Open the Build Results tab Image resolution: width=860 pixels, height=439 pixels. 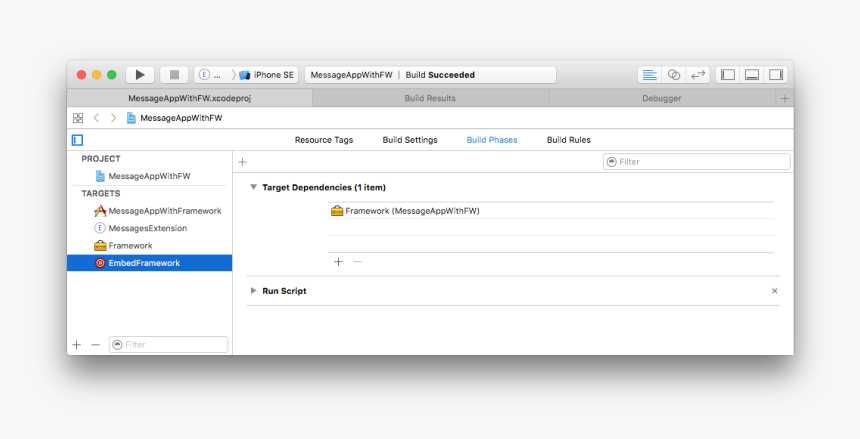click(430, 98)
